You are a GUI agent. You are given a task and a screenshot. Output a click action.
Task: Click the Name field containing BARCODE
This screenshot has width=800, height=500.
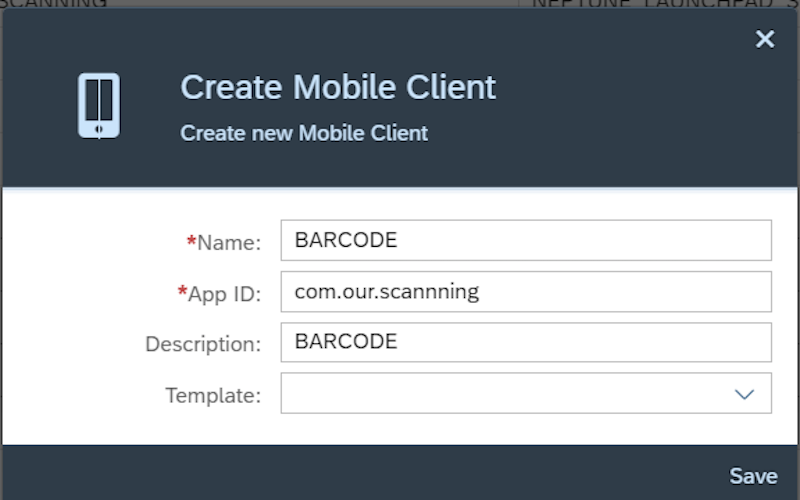coord(526,240)
